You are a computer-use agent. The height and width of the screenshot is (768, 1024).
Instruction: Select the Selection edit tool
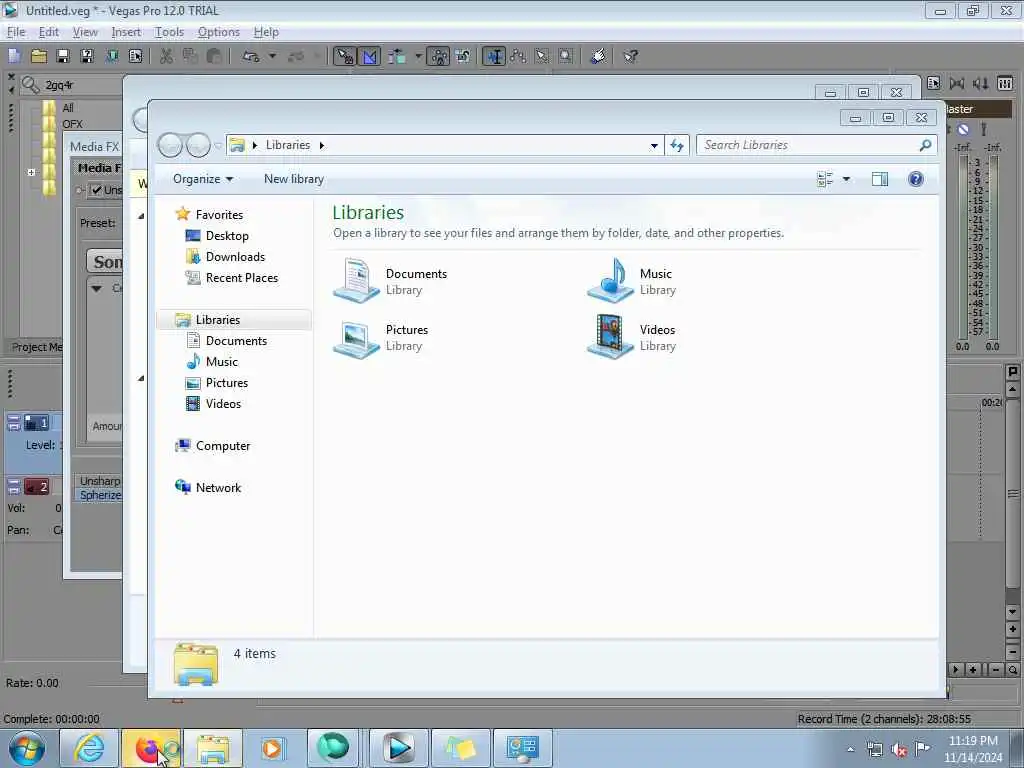click(542, 57)
